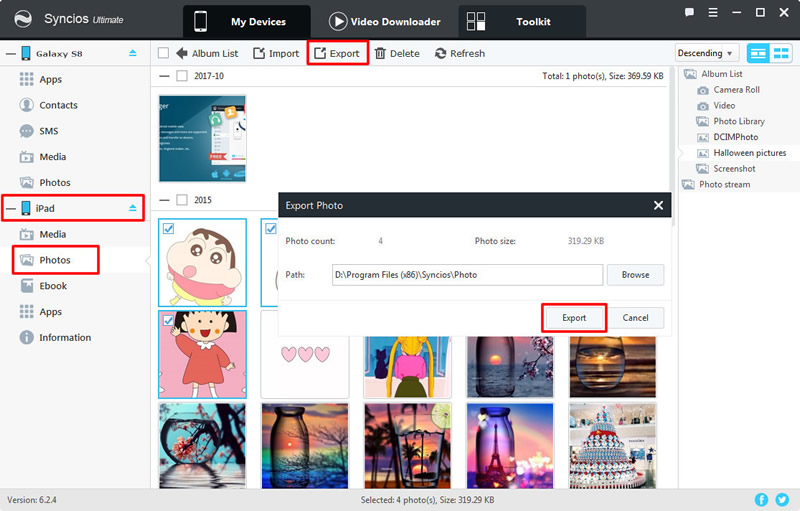
Task: Click Browse to choose export folder
Action: tap(635, 275)
